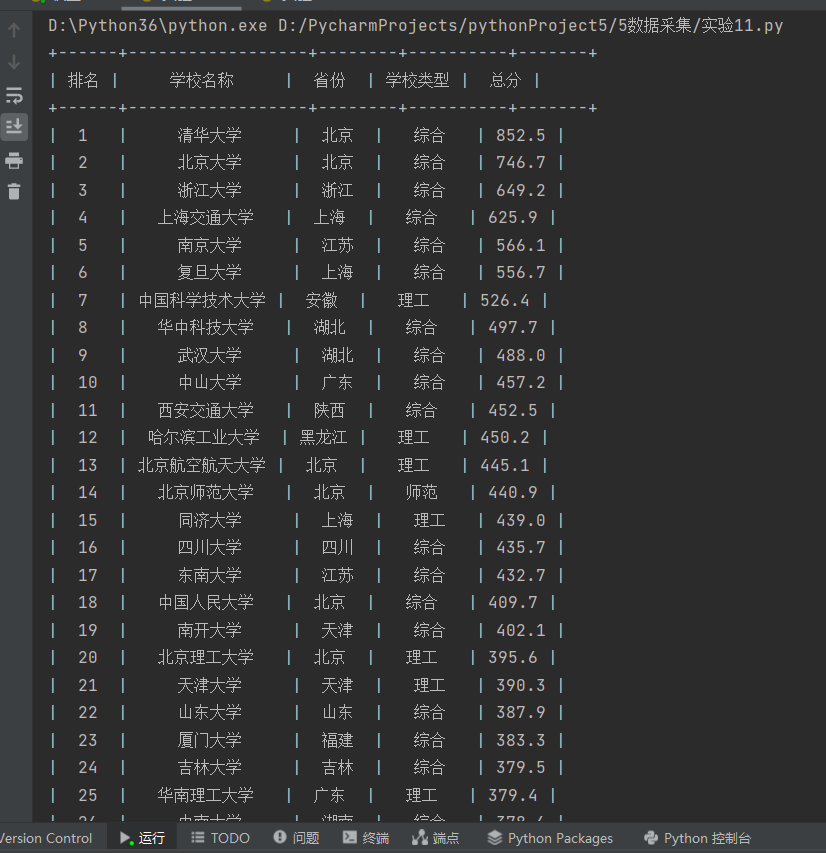Viewport: 826px width, 853px height.
Task: Click 华中科技大学 school name
Action: 206,327
